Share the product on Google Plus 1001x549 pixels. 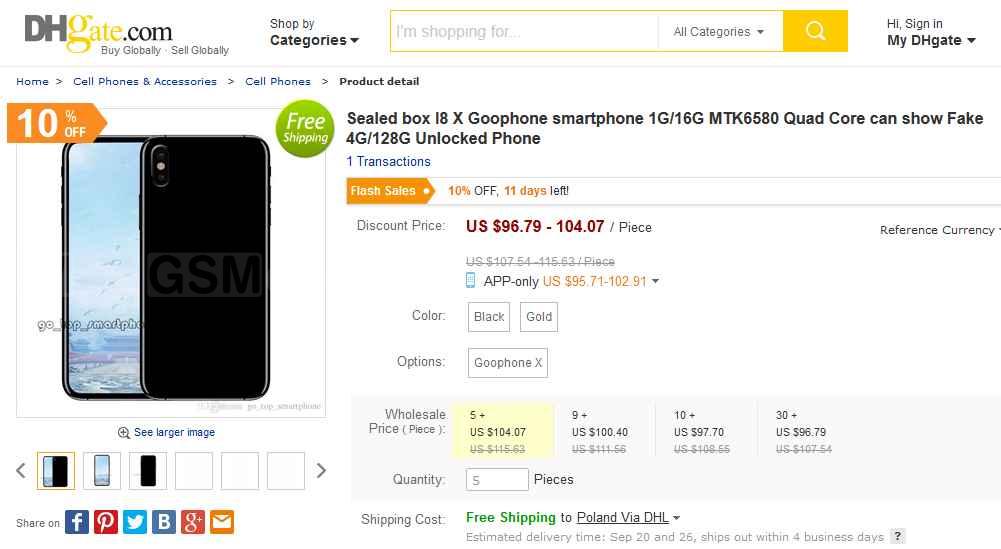pos(193,521)
